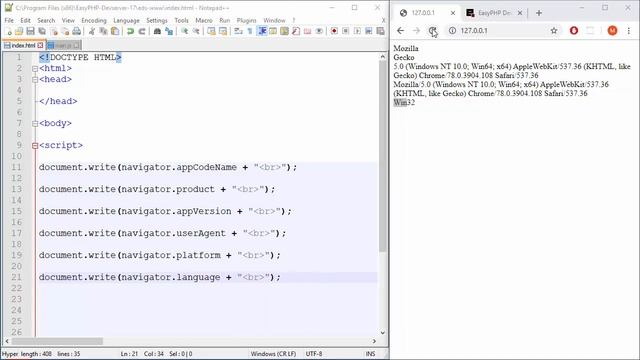Switch to the EasyPHP browser tab
Viewport: 640px width, 360px height.
coord(495,13)
